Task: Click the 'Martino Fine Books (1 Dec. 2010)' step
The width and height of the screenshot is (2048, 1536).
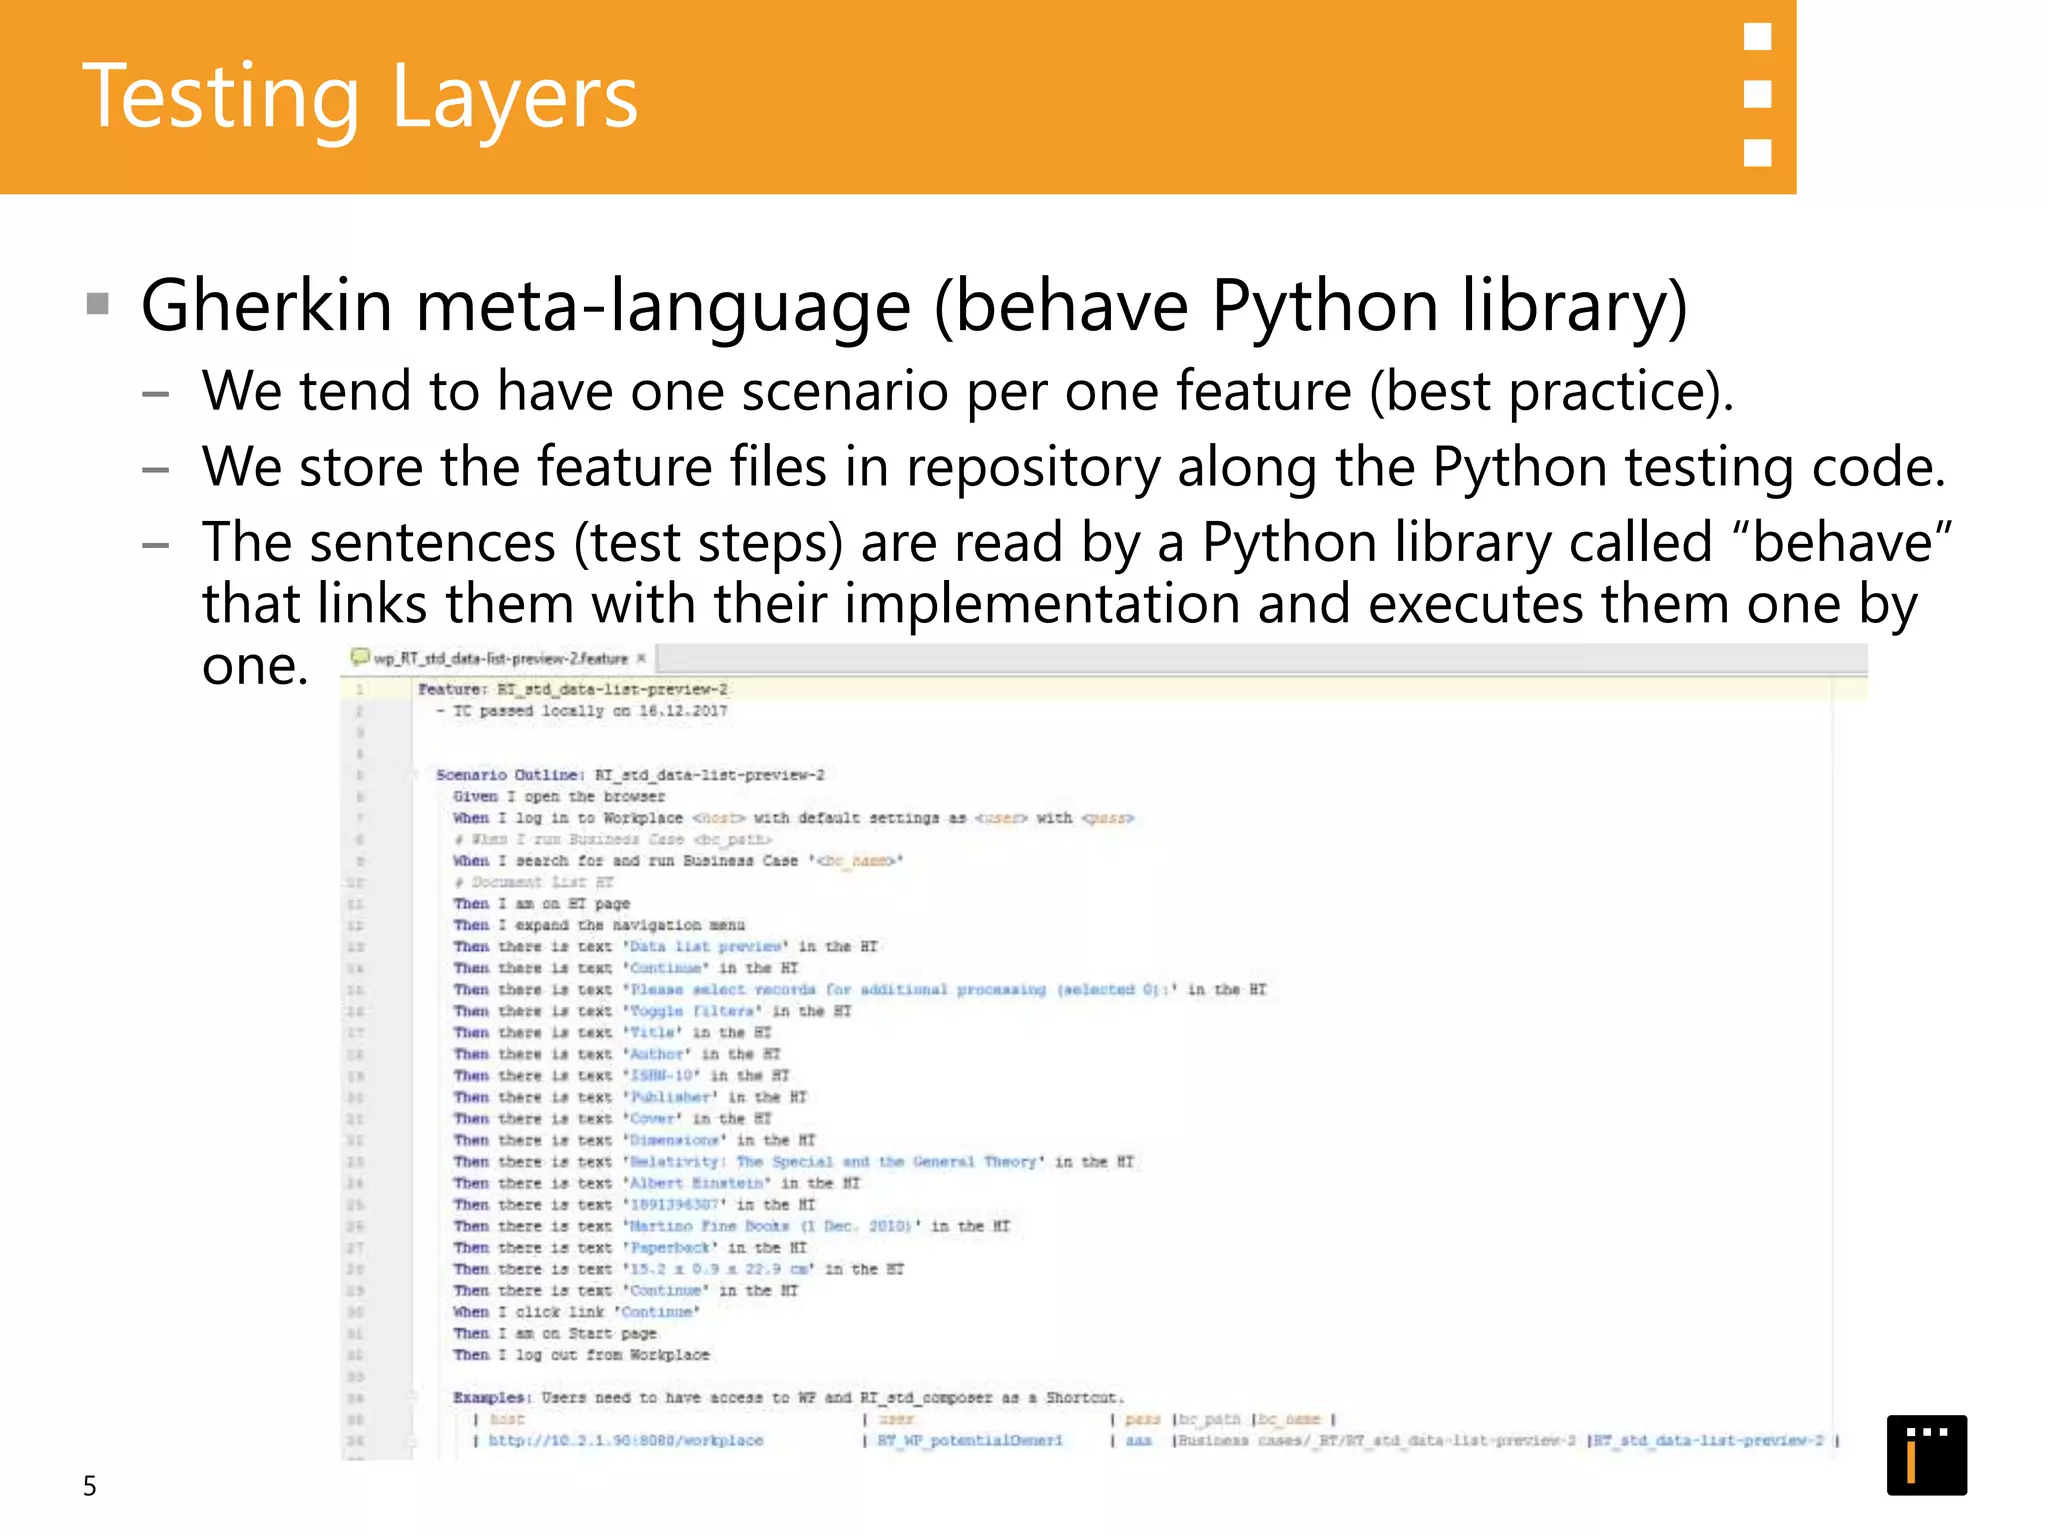Action: coord(731,1227)
